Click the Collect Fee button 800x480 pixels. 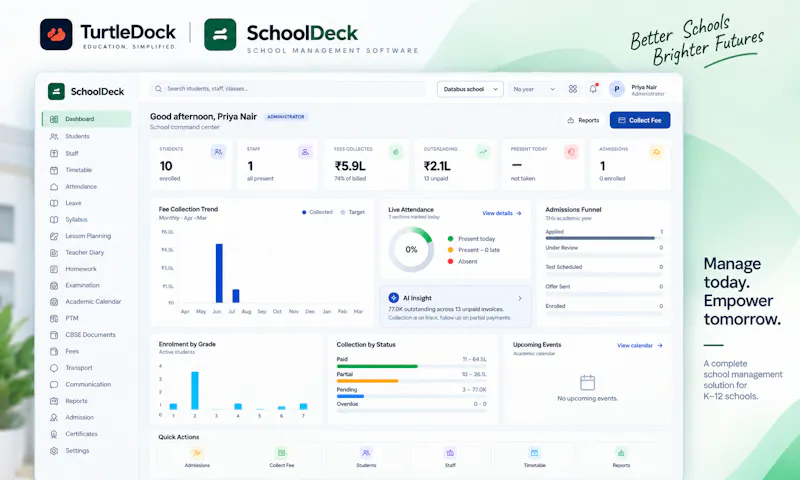click(x=640, y=120)
